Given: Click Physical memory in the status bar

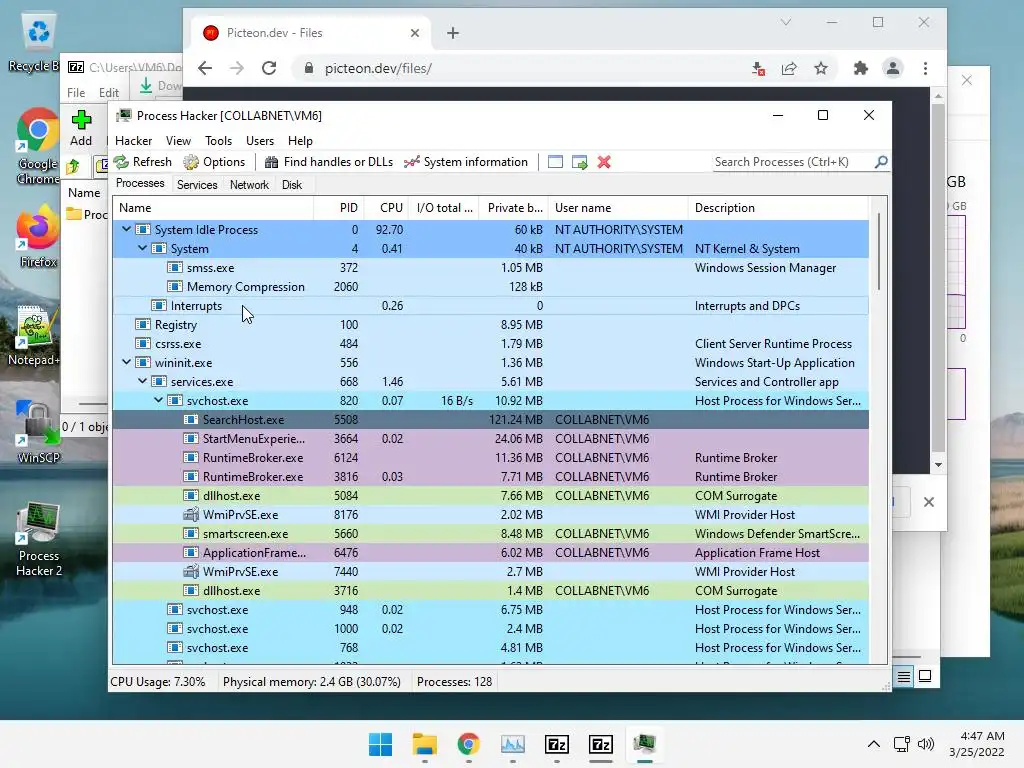Looking at the screenshot, I should pos(312,682).
